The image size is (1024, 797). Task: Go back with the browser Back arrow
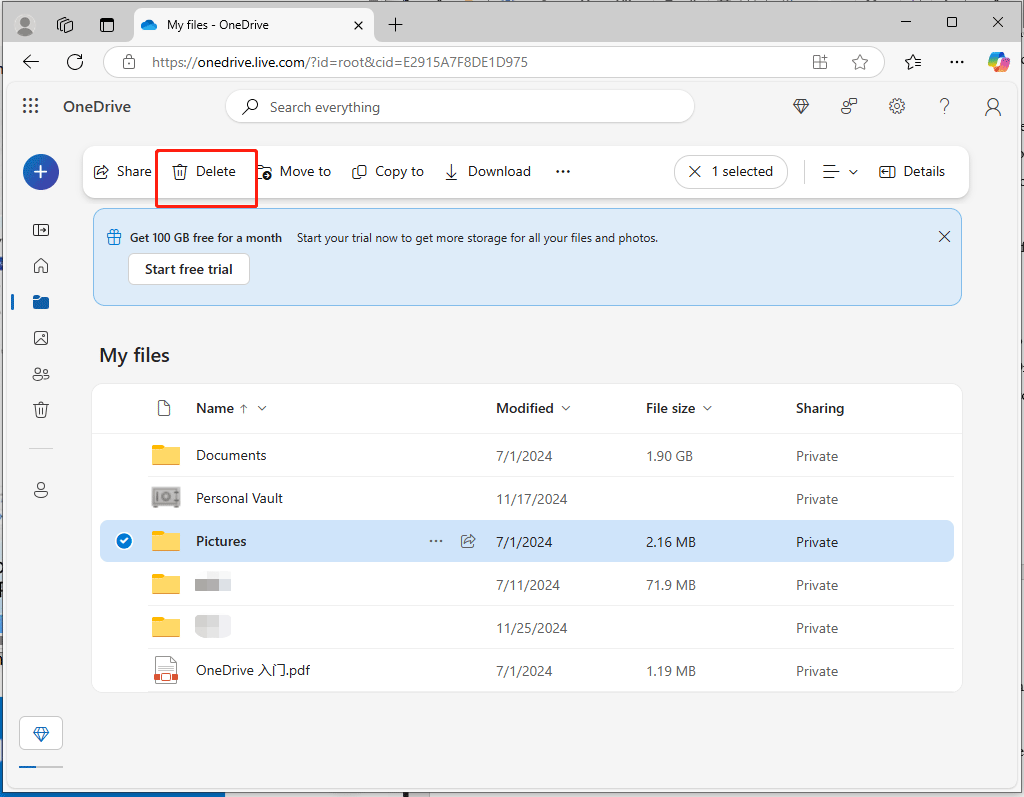pyautogui.click(x=31, y=62)
